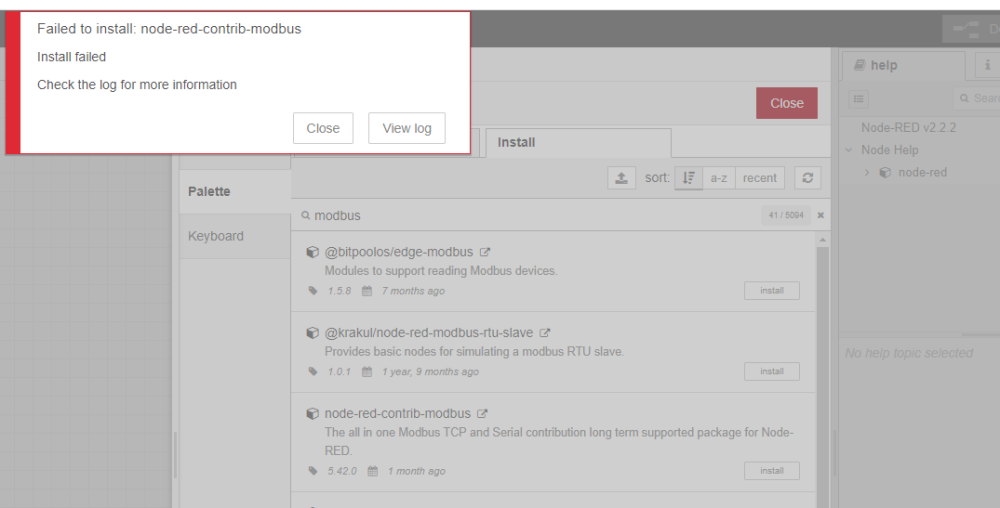Screen dimensions: 1000x508
Task: Click 'Check the log for more information' text
Action: 136,85
